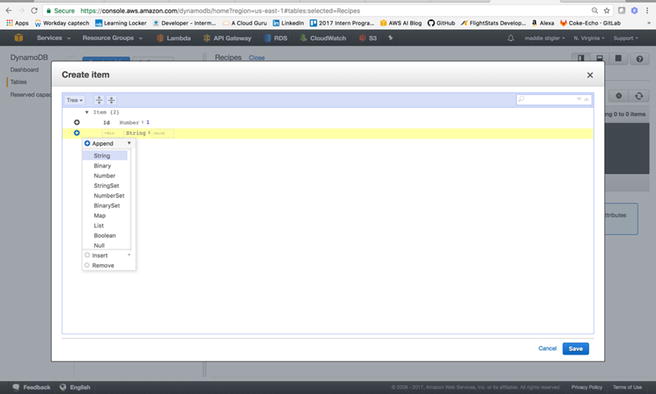The width and height of the screenshot is (656, 394).
Task: Choose NumberSet from the type list
Action: tap(109, 195)
